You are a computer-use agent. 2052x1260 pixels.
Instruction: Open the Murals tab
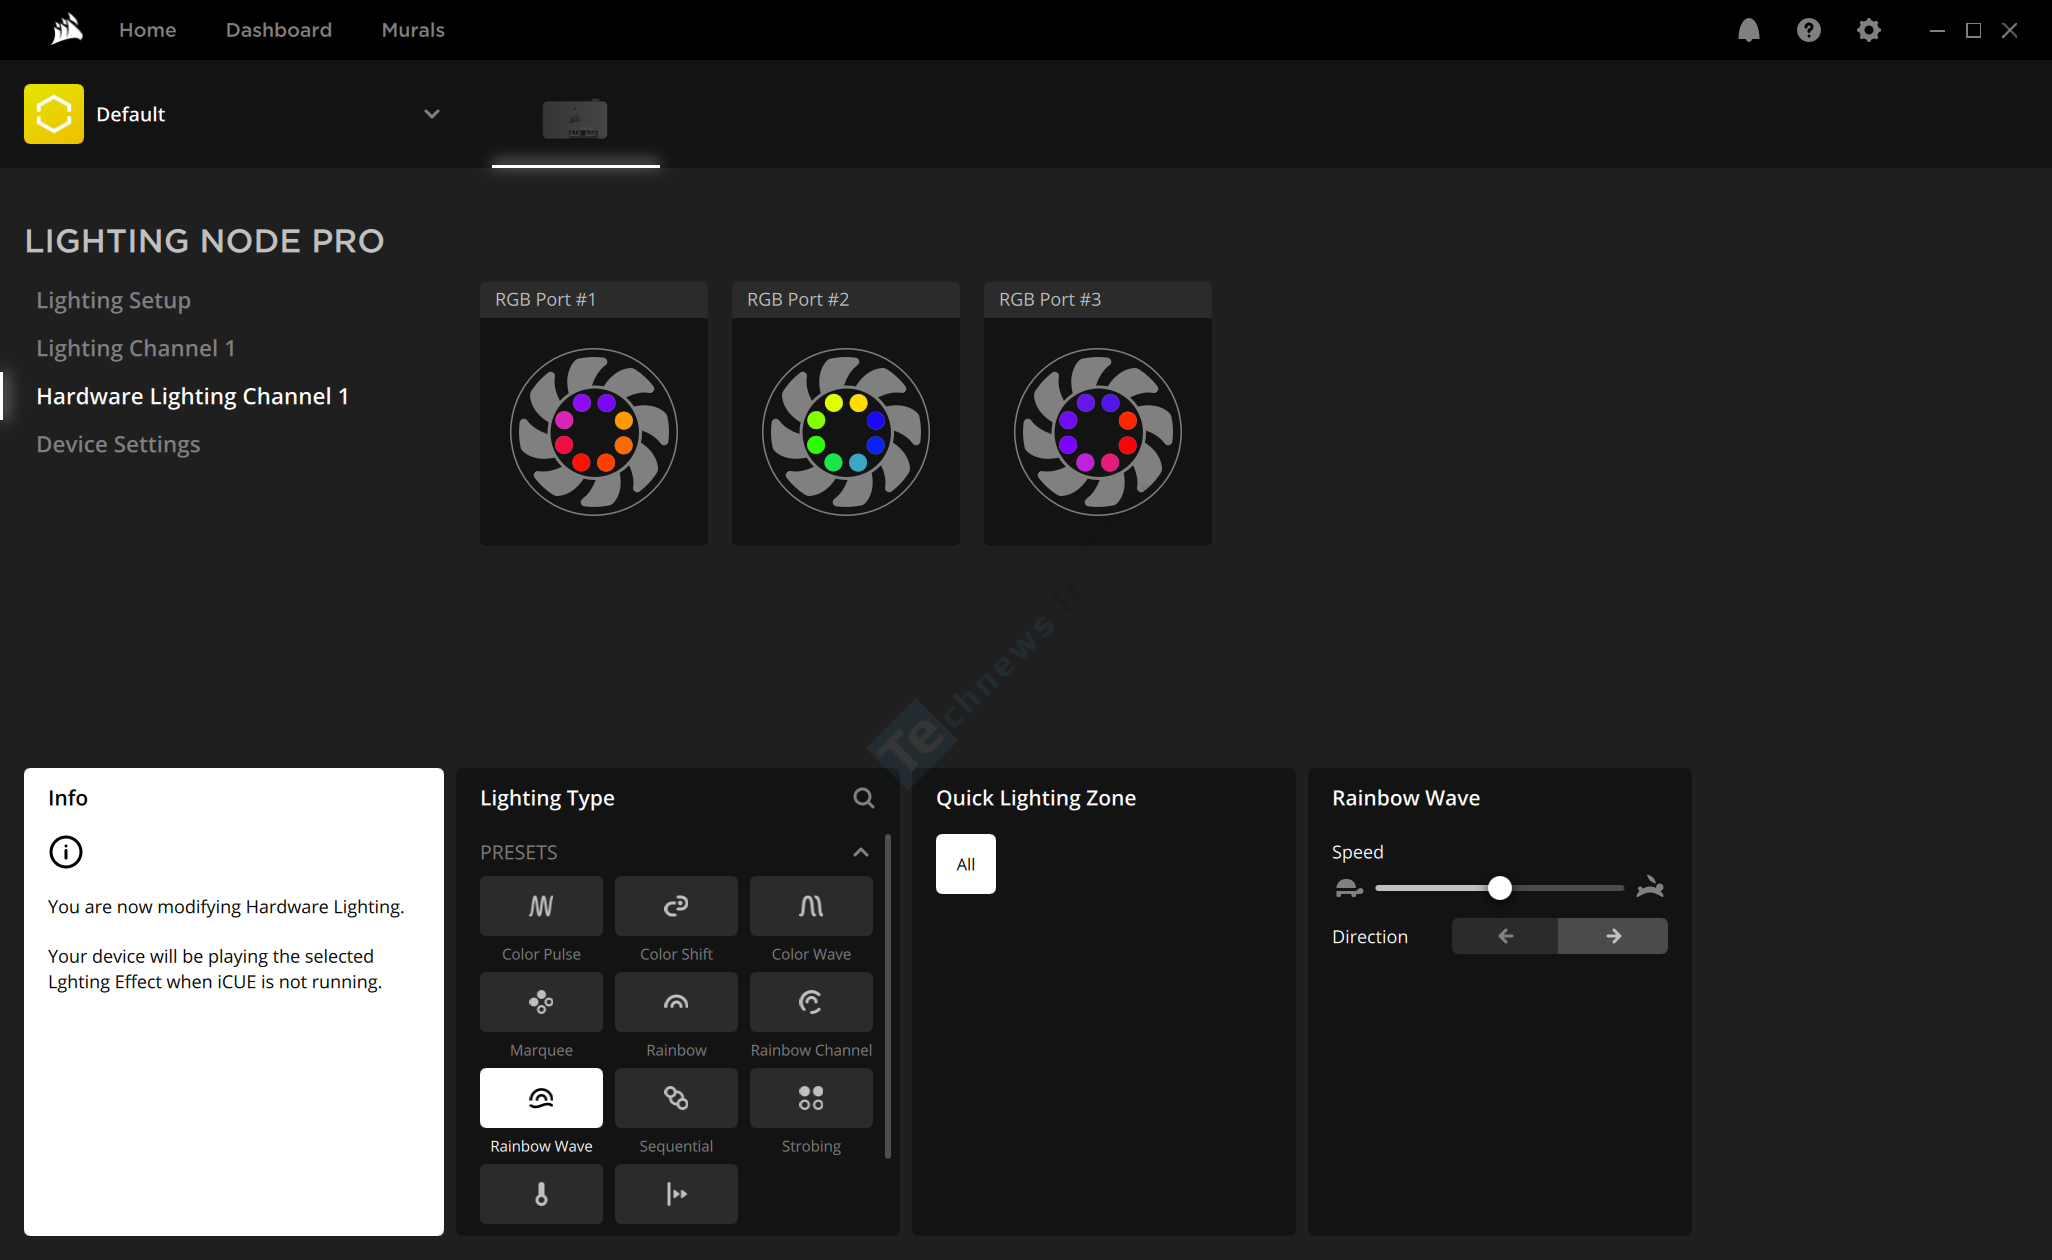point(413,30)
